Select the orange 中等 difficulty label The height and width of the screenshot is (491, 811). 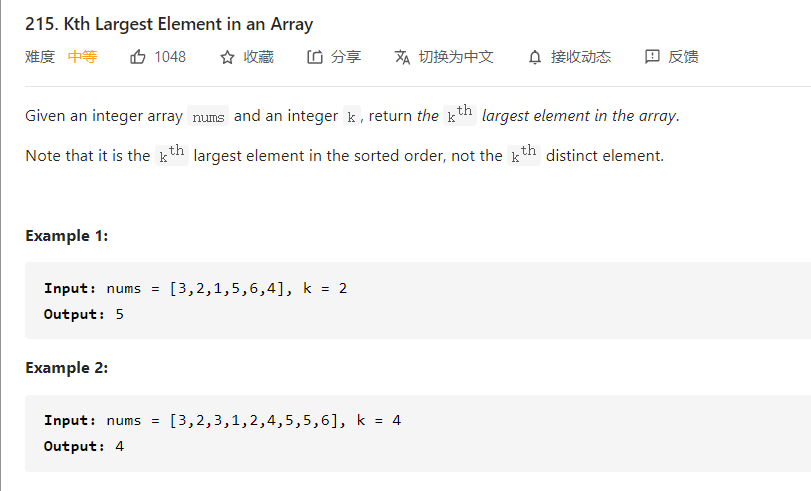(x=82, y=57)
